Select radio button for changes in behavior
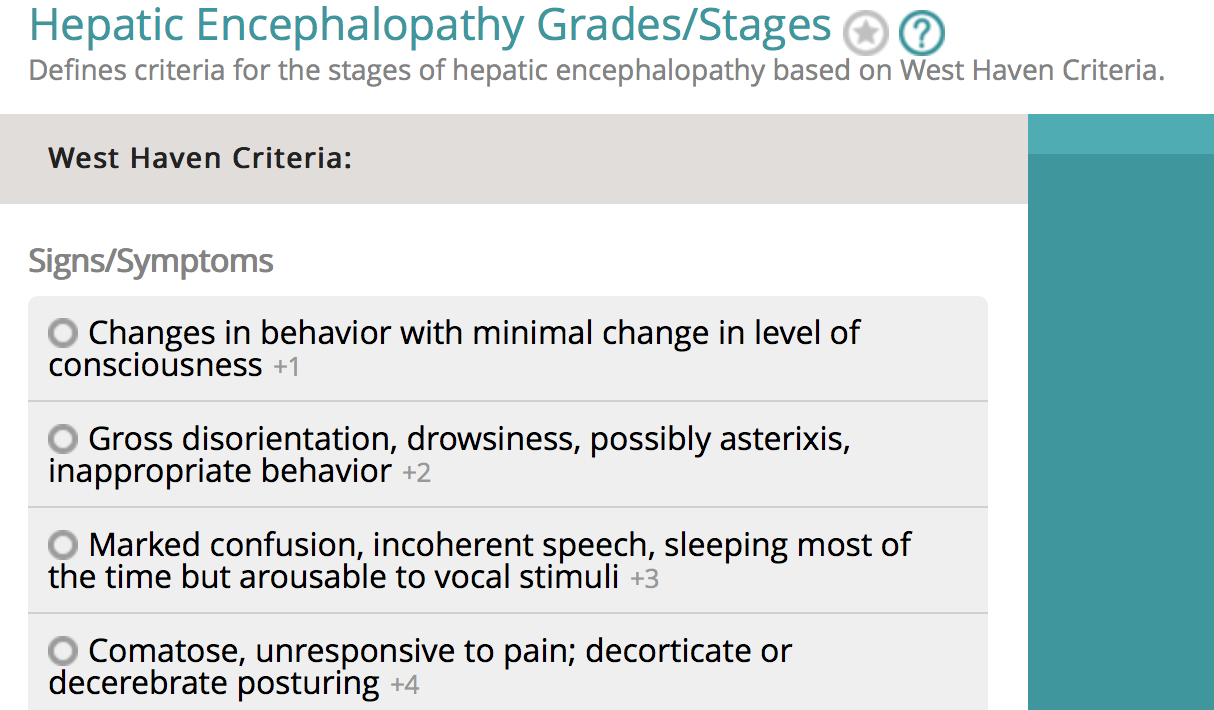The image size is (1214, 710). 63,332
